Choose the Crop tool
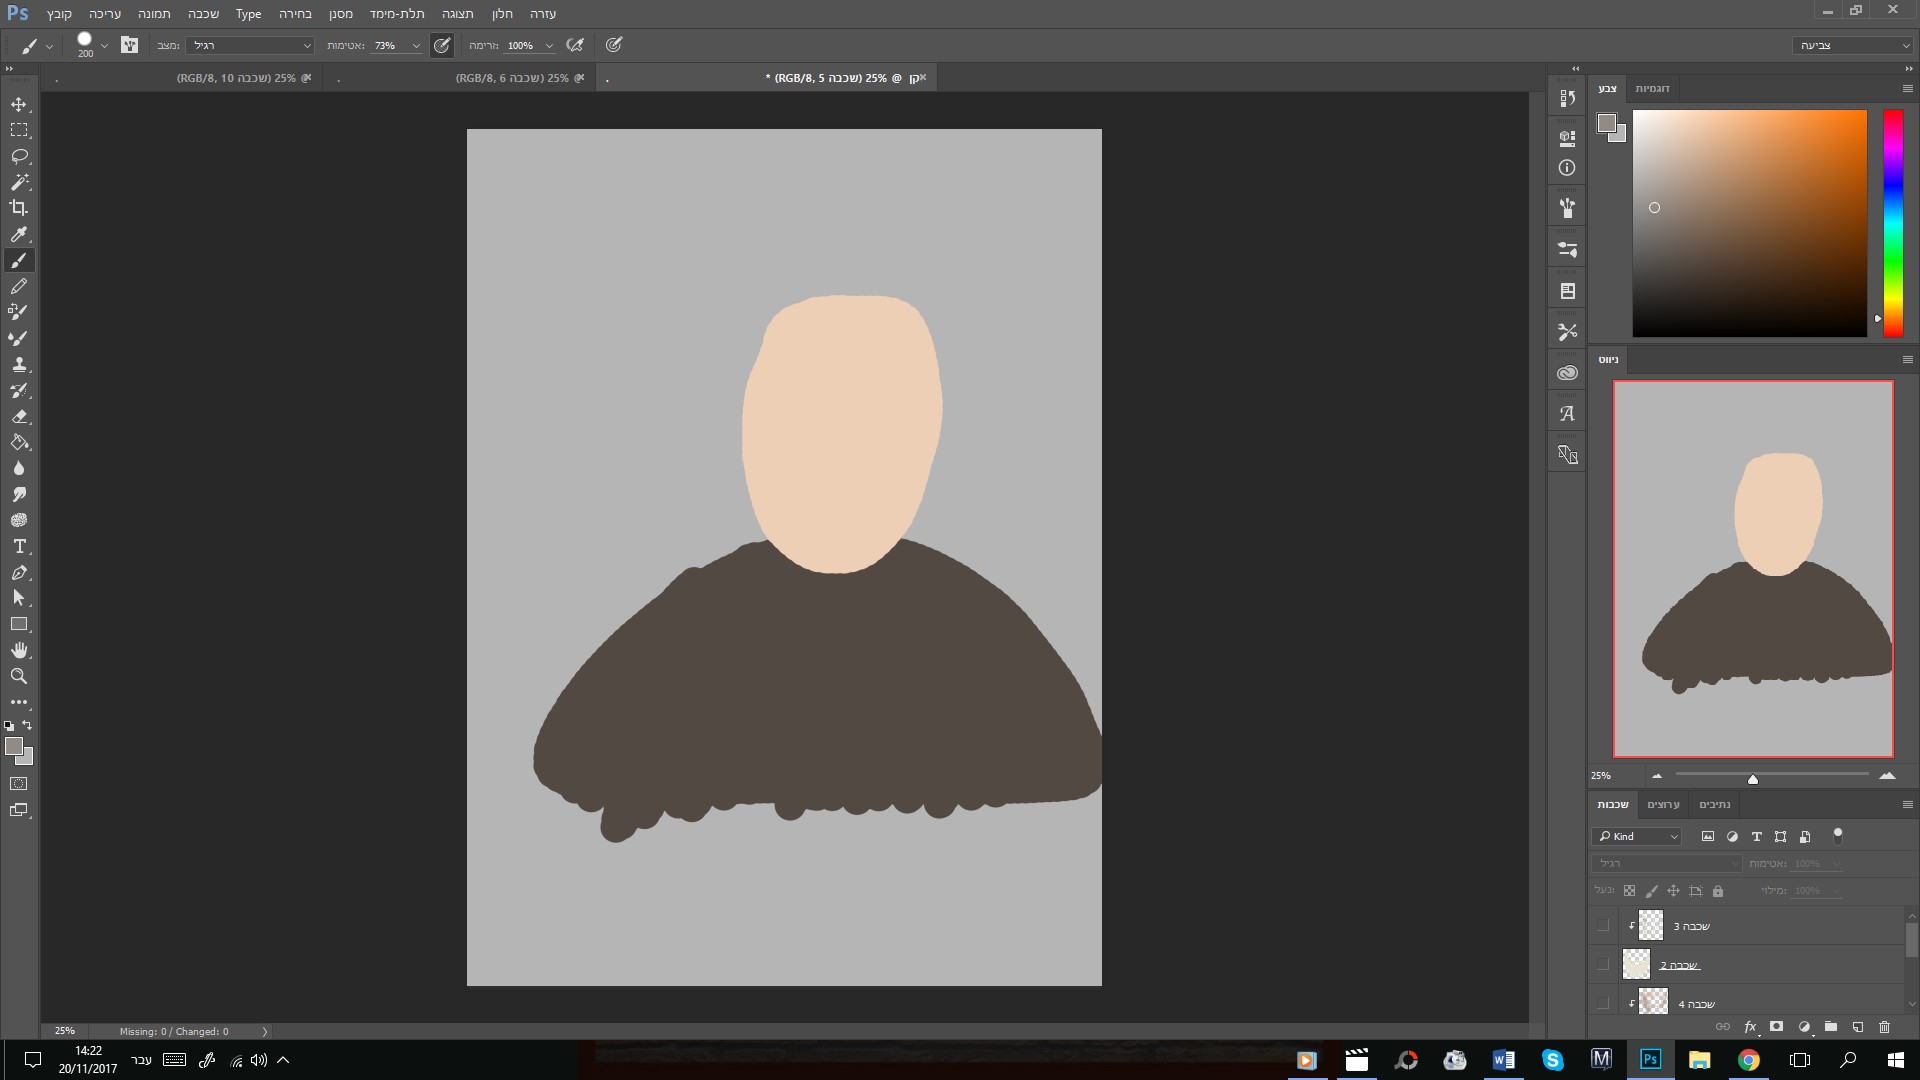 19,208
